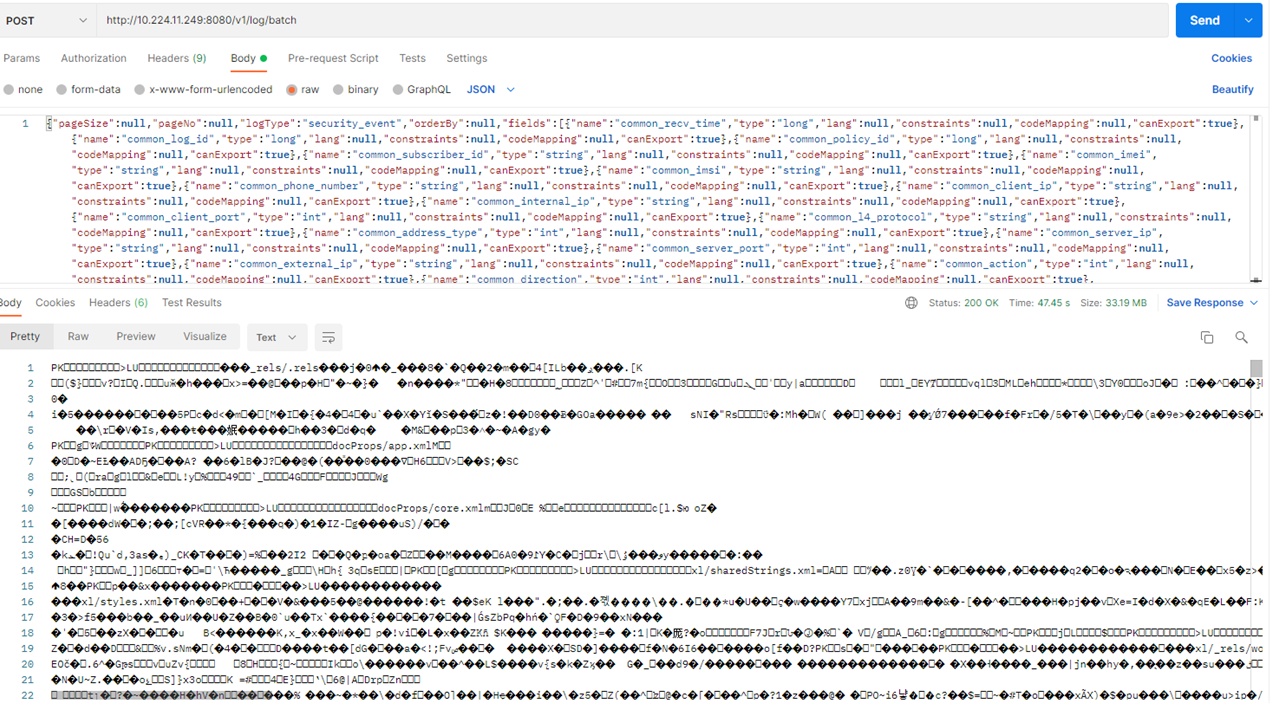The width and height of the screenshot is (1277, 705).
Task: Click the request URL input field
Action: [630, 20]
